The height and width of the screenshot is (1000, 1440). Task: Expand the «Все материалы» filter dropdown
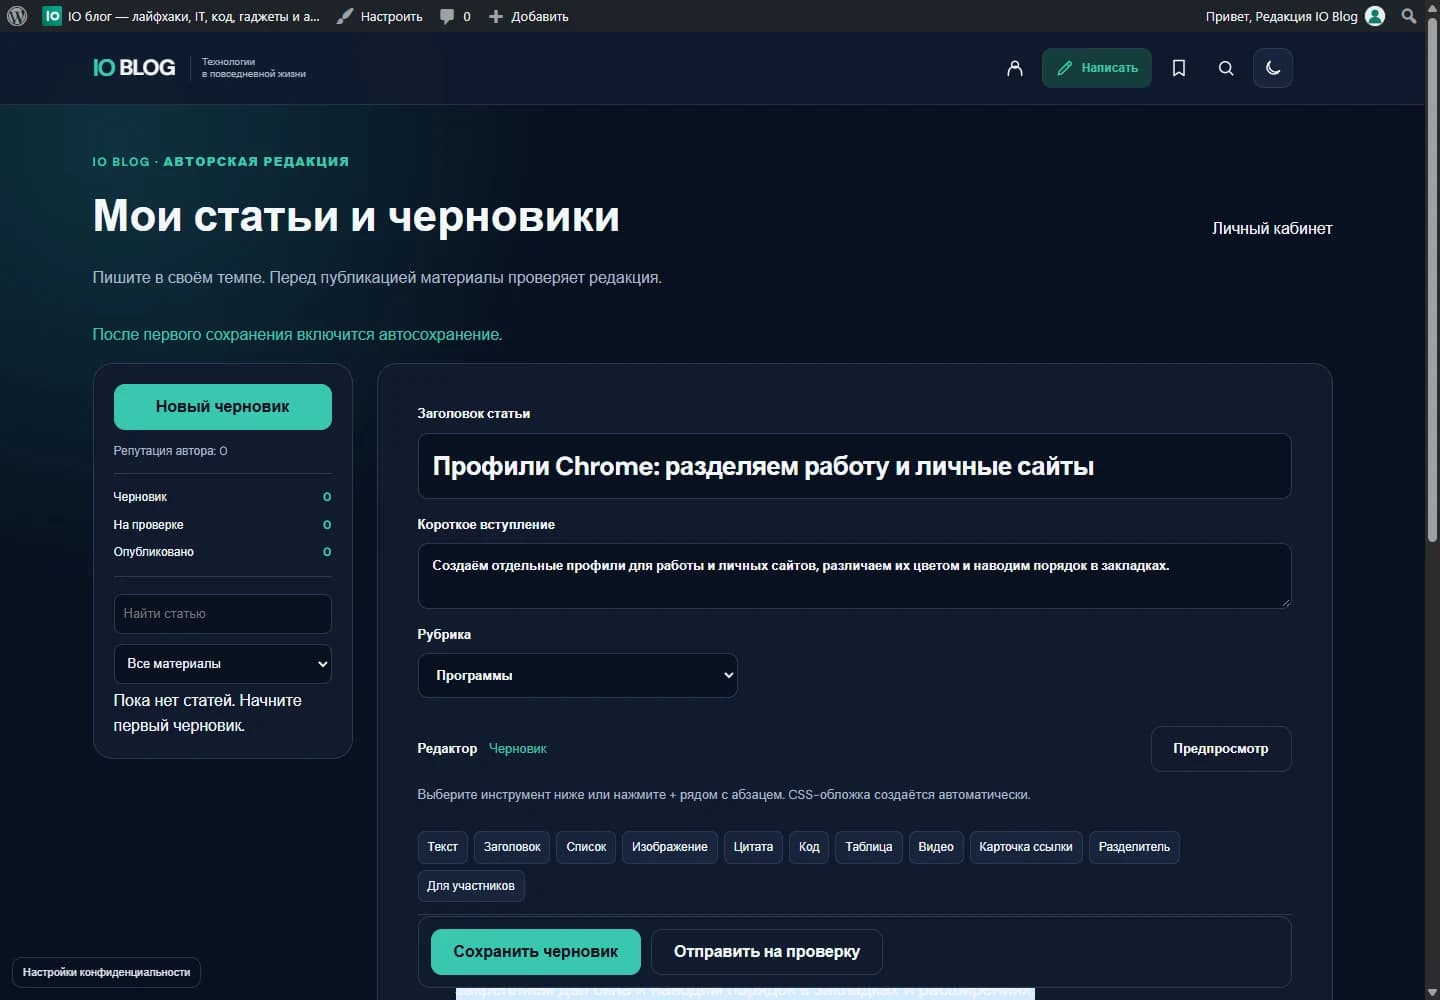(x=222, y=664)
